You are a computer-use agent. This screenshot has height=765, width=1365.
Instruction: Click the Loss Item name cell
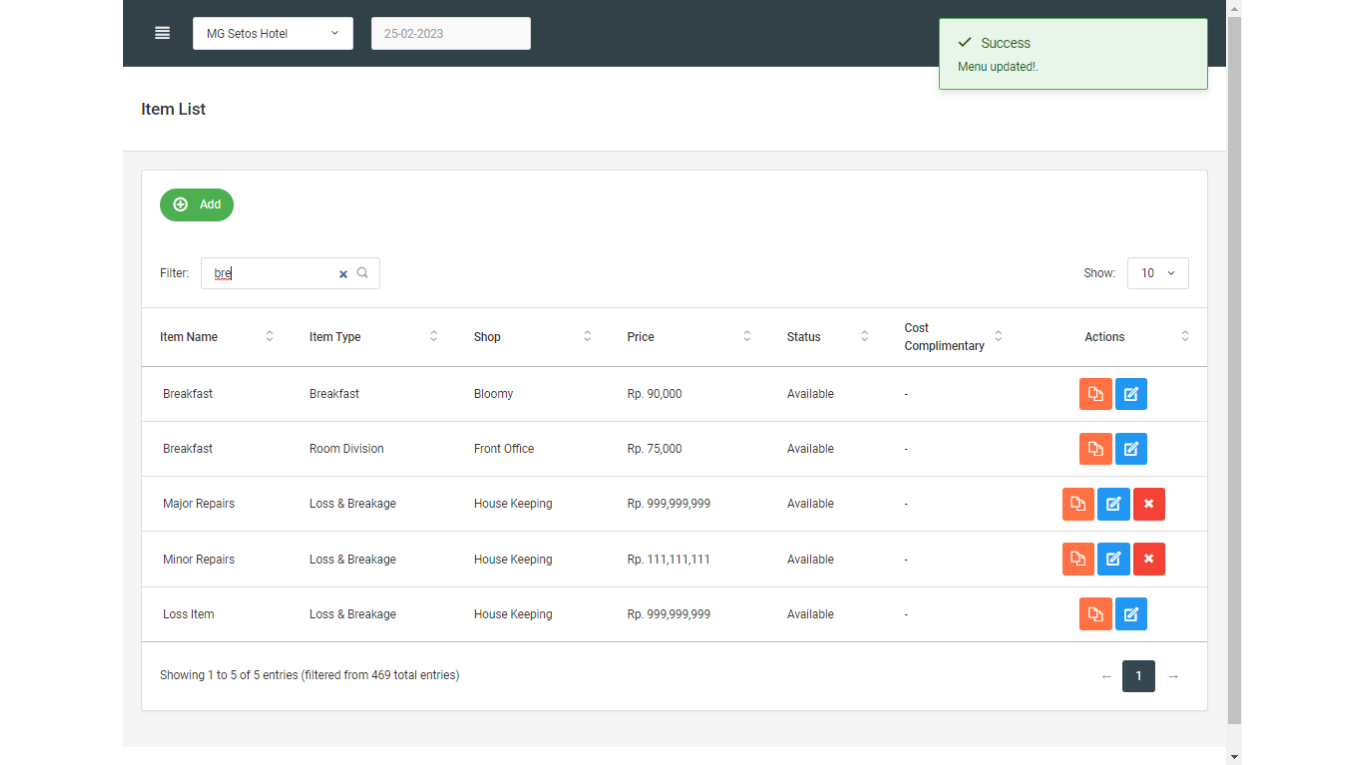[189, 614]
